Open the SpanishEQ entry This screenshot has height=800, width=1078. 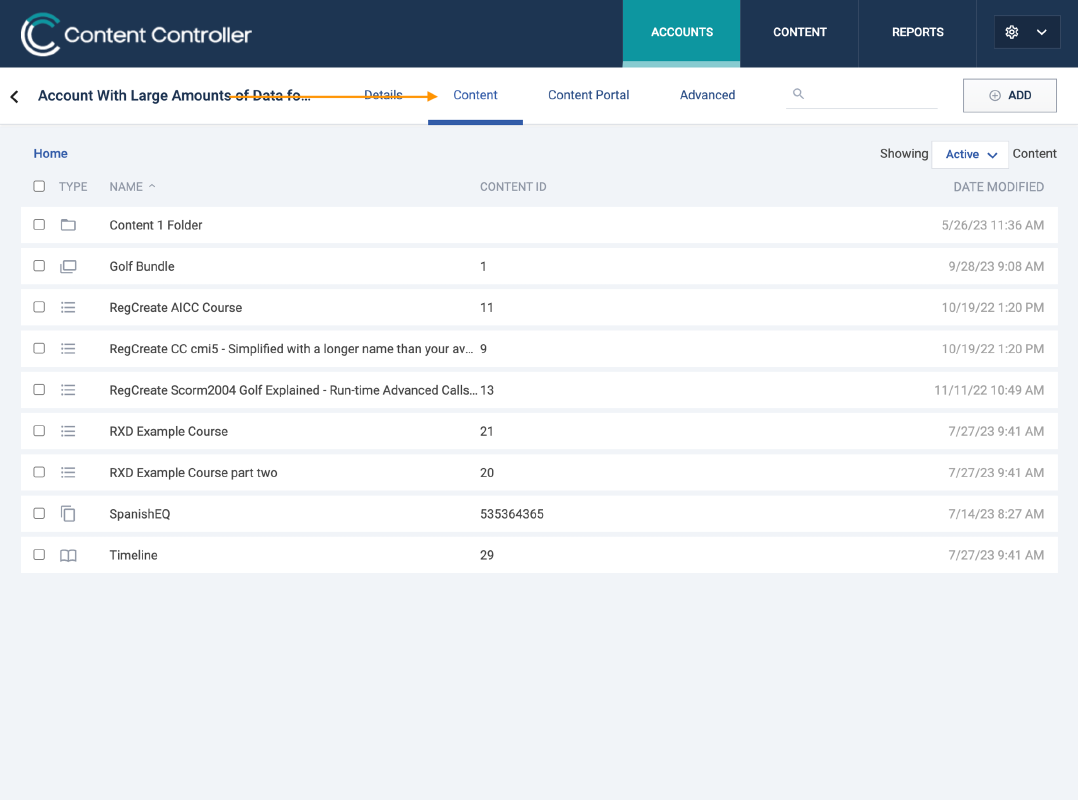coord(140,514)
